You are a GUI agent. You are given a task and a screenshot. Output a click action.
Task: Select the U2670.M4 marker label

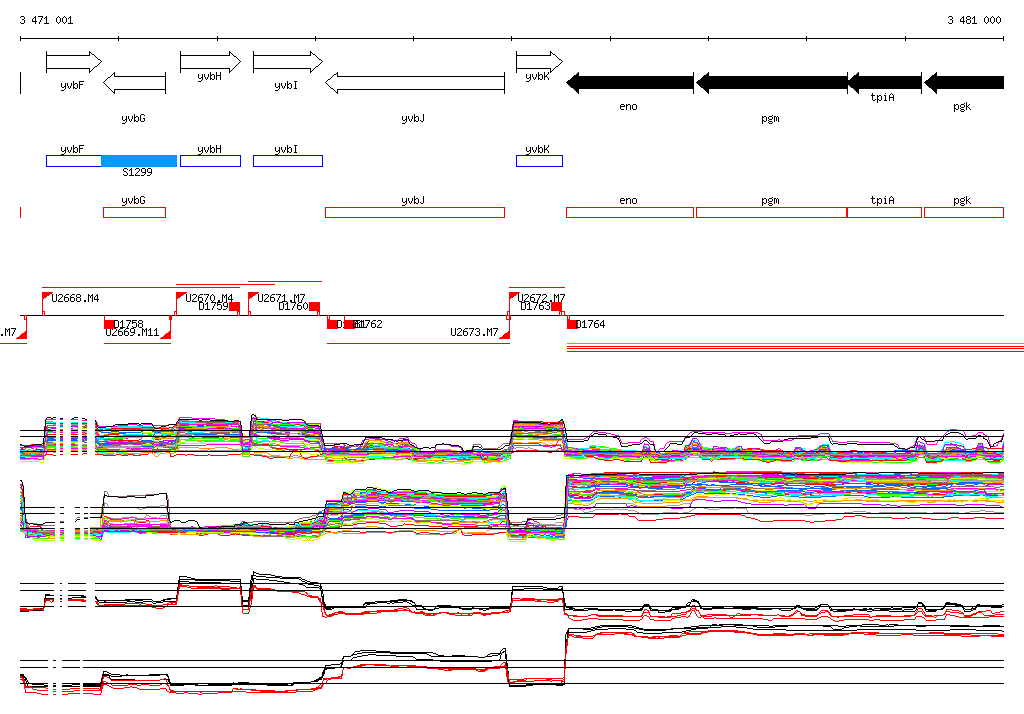point(209,298)
